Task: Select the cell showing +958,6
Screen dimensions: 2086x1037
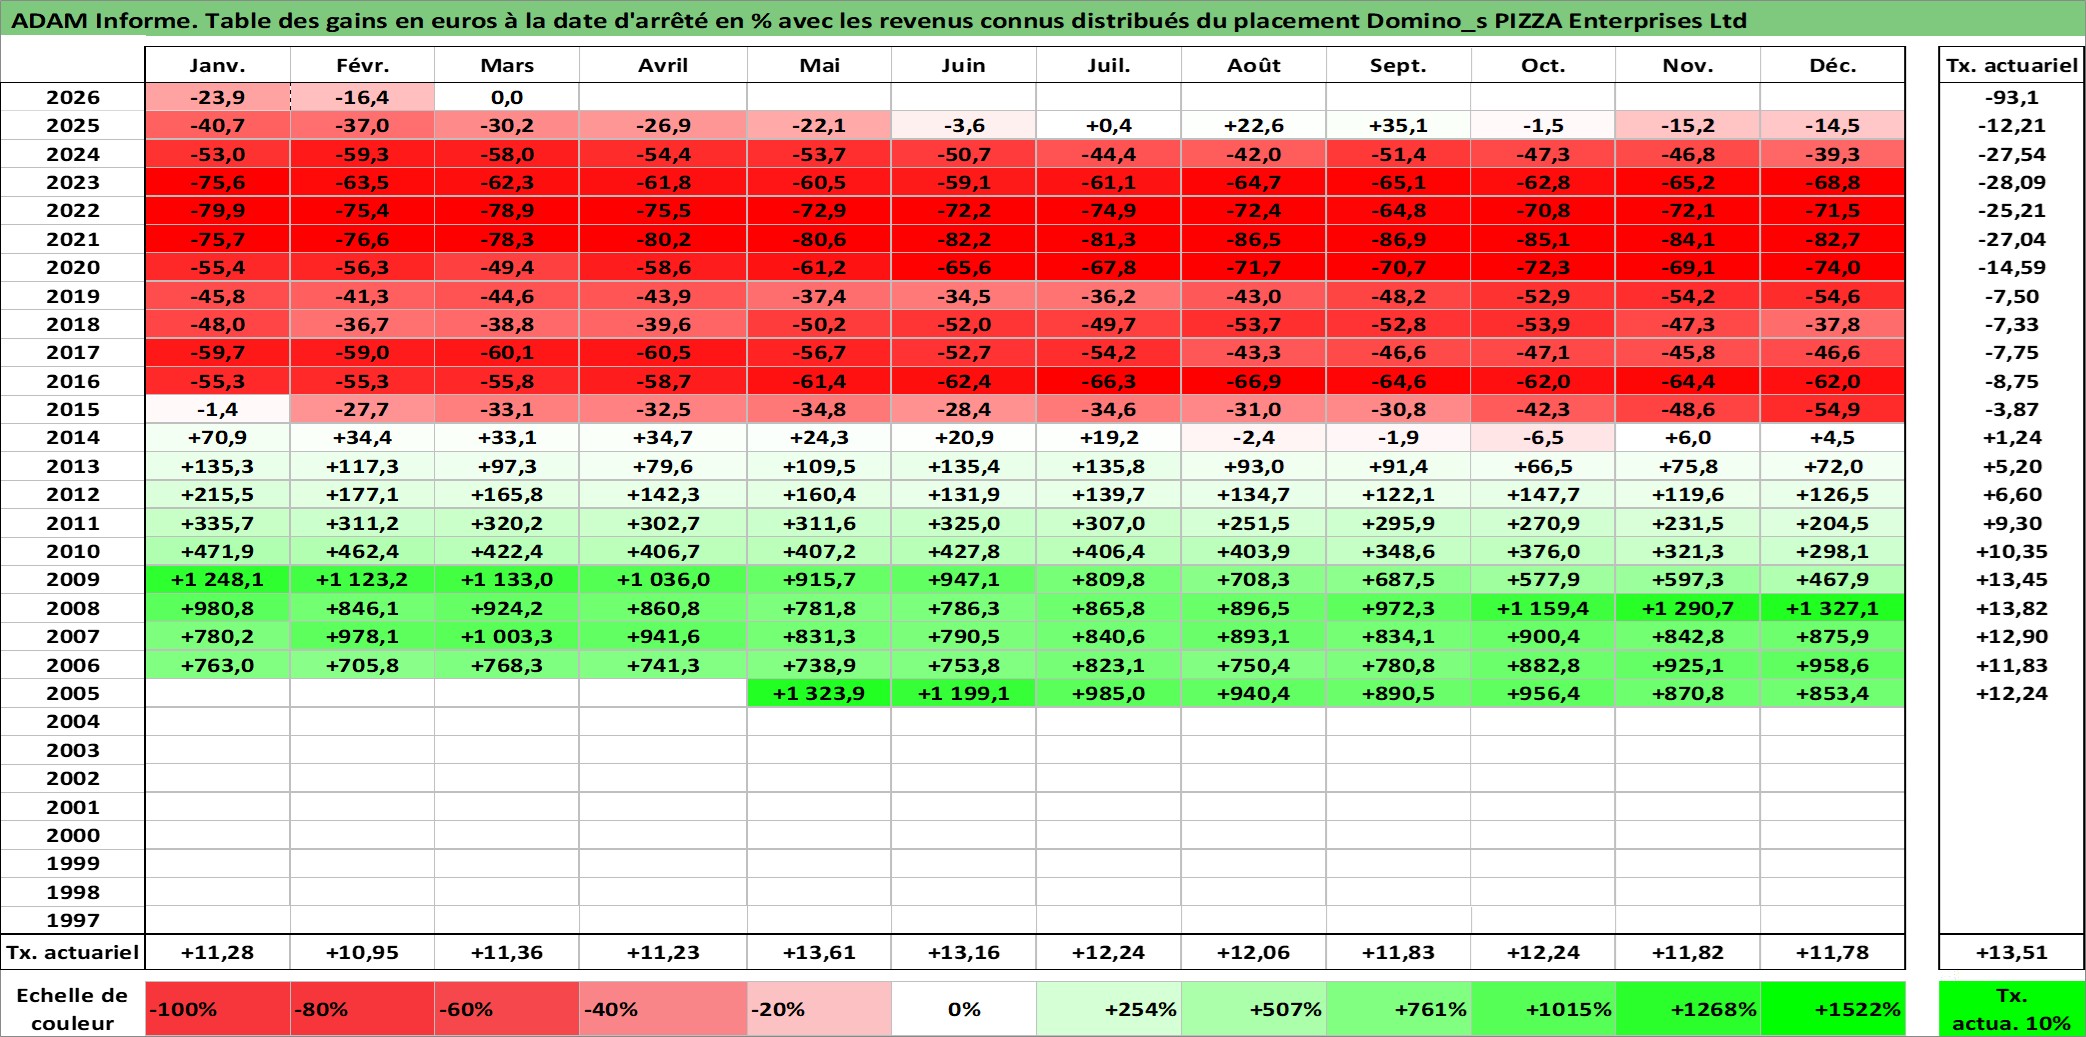Action: pyautogui.click(x=1832, y=665)
